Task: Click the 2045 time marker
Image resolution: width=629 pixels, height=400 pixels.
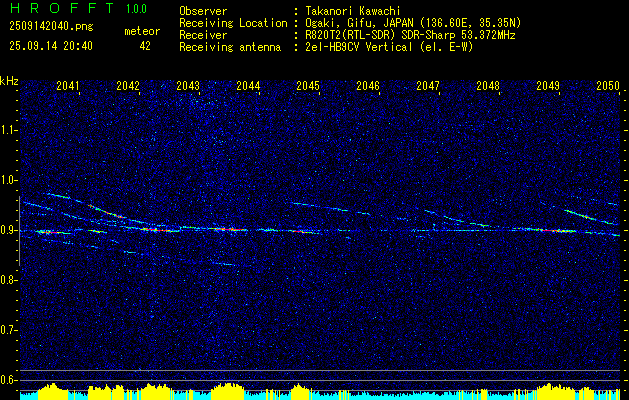Action: click(x=308, y=86)
